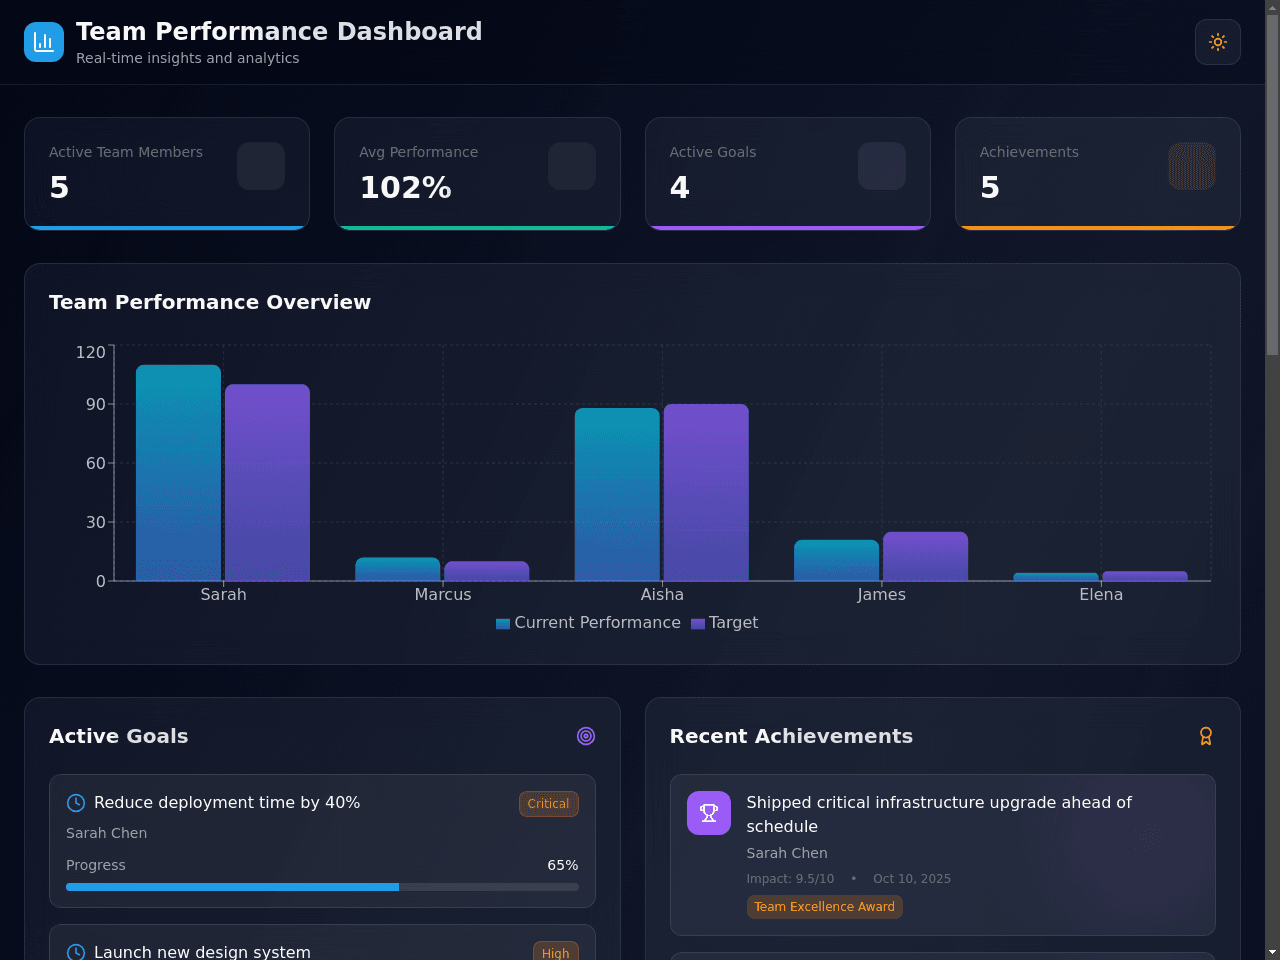The image size is (1280, 960).
Task: Click 'Shipped critical infrastructure upgrade' achievement title
Action: [940, 814]
